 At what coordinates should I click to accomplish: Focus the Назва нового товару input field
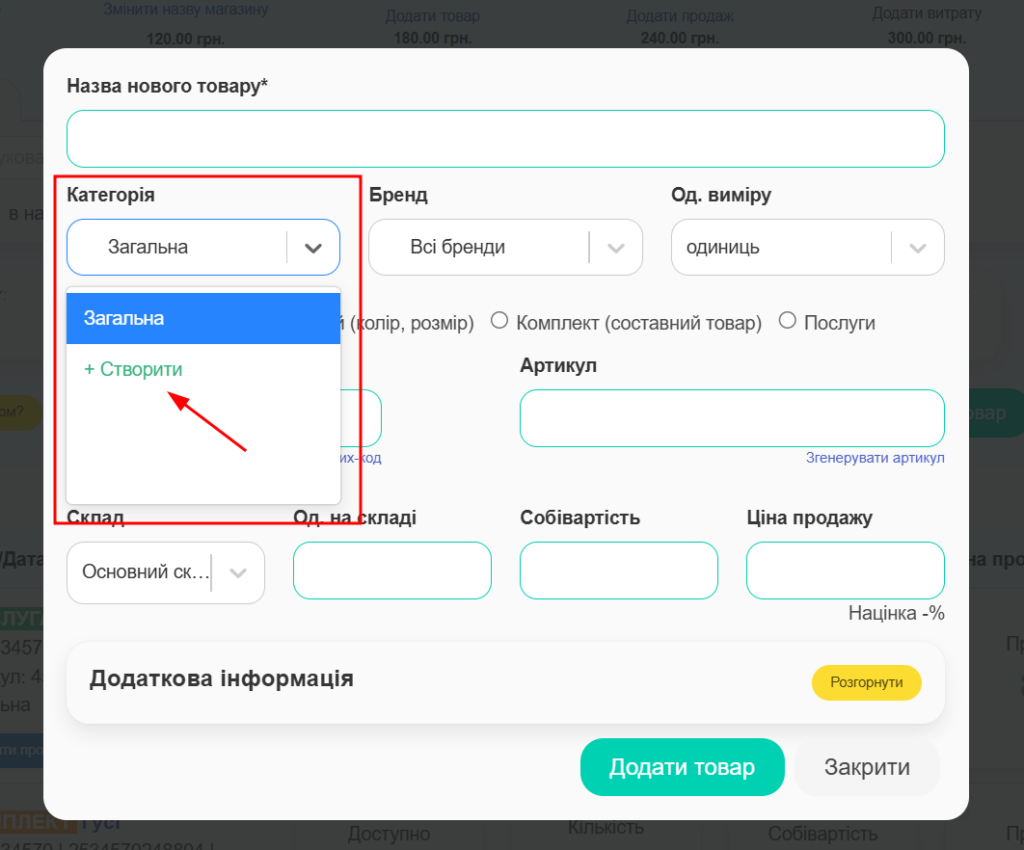tap(505, 139)
